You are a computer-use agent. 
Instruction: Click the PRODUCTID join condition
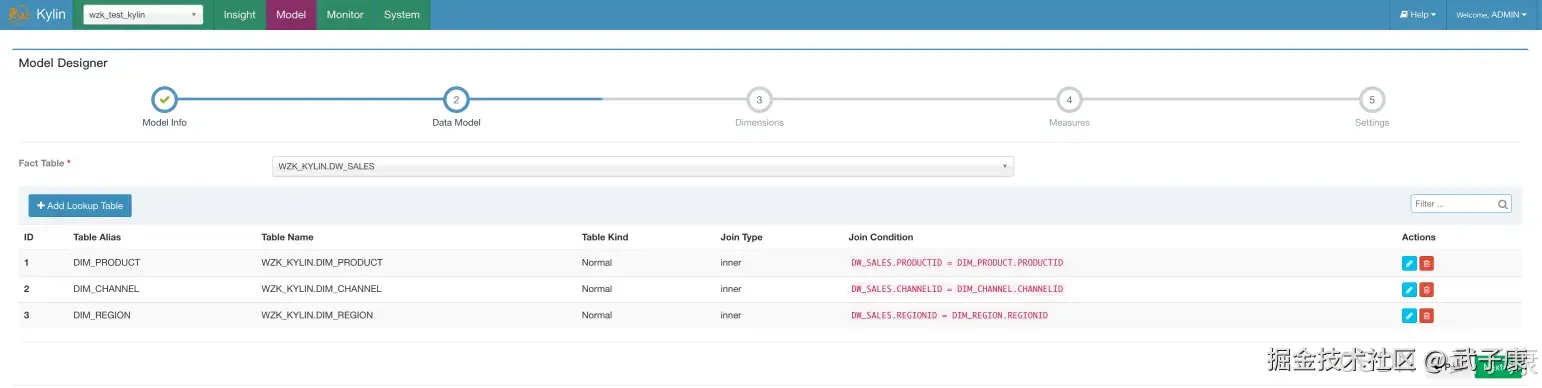pos(957,263)
